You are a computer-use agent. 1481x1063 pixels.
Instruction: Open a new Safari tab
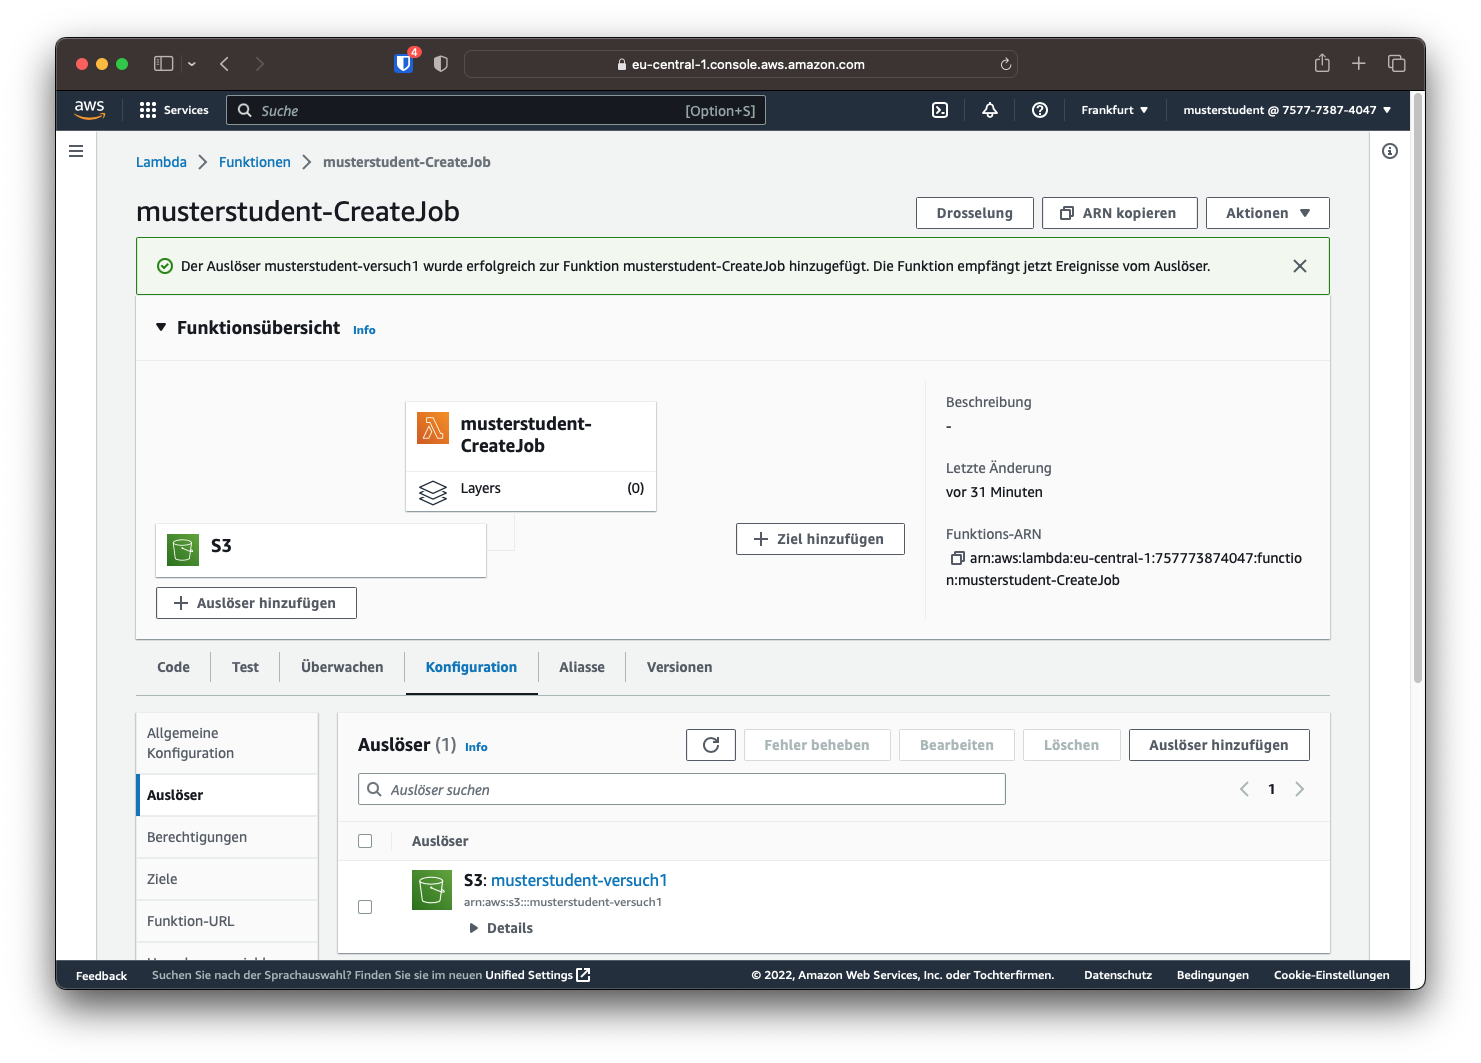pos(1359,63)
